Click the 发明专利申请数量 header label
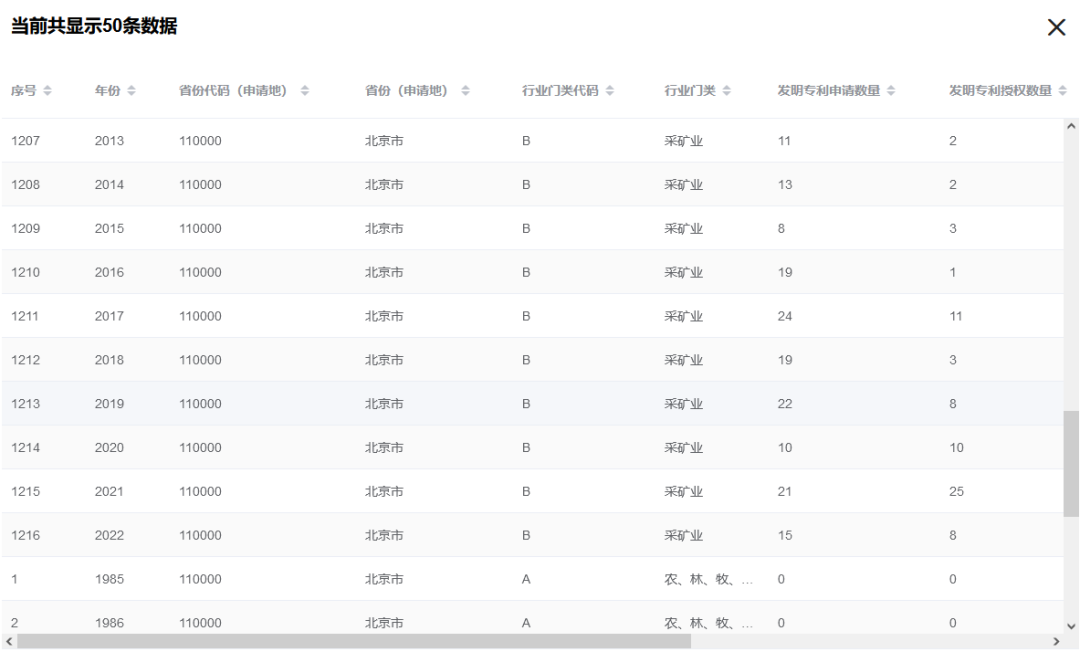The width and height of the screenshot is (1080, 652). coord(829,91)
